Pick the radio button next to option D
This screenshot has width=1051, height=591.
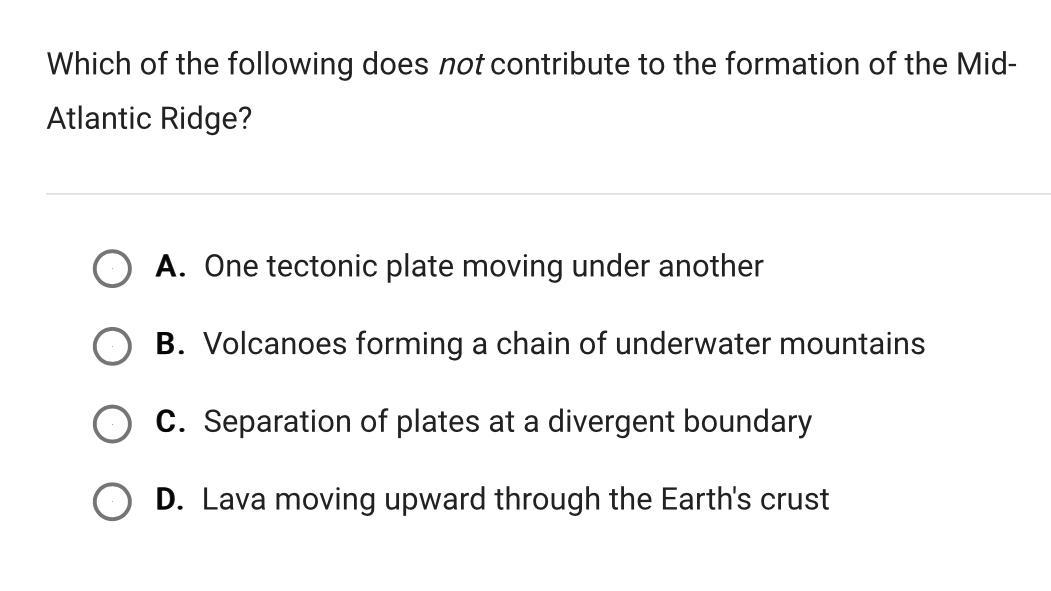112,502
